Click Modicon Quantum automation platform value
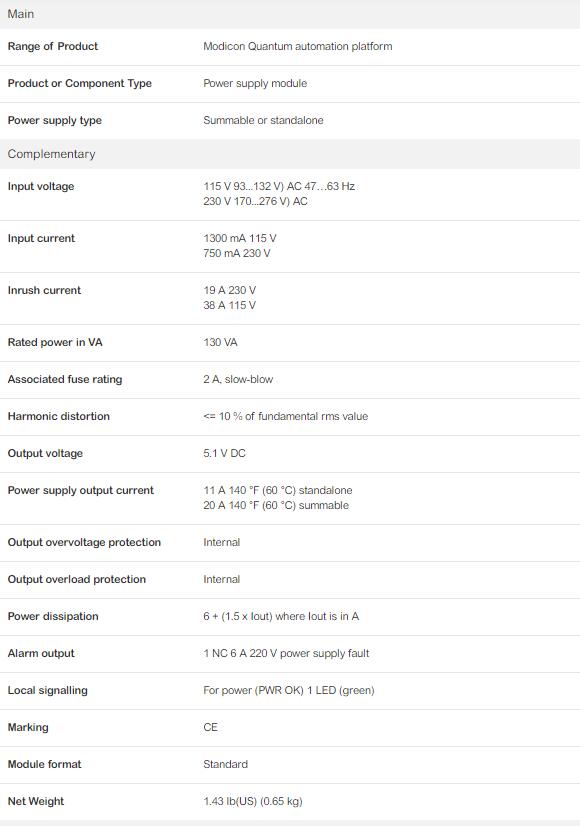 (298, 46)
